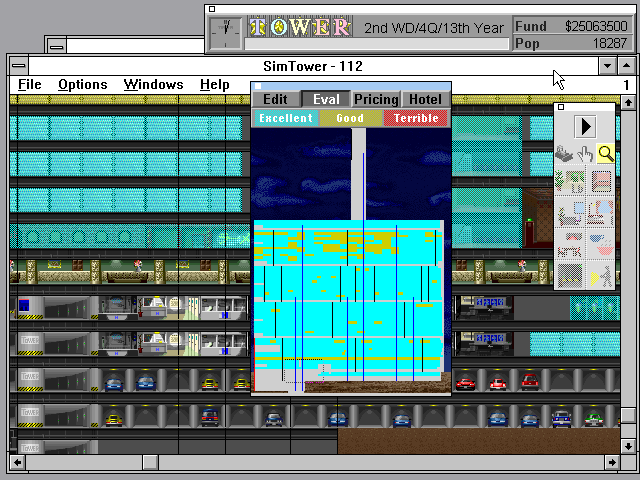
Task: Open the TOWER status bar's control box
Action: 212,9
